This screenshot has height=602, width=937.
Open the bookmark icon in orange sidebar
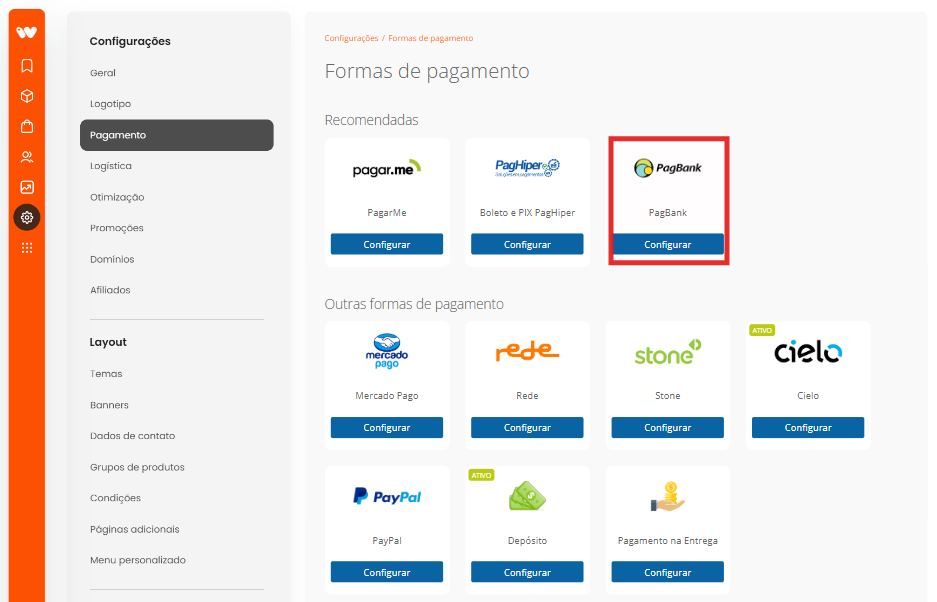[x=27, y=66]
